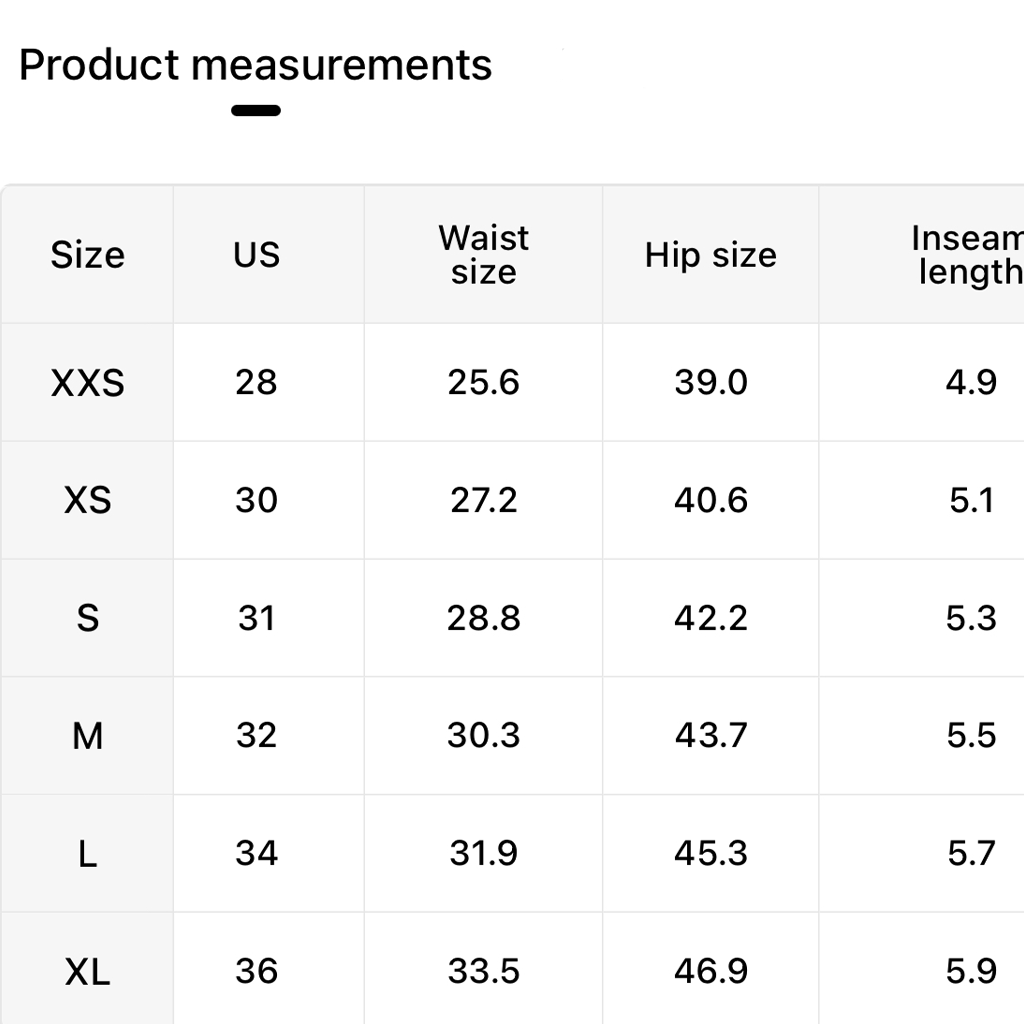This screenshot has width=1024, height=1024.
Task: Click the Inseam length column header
Action: [x=966, y=255]
